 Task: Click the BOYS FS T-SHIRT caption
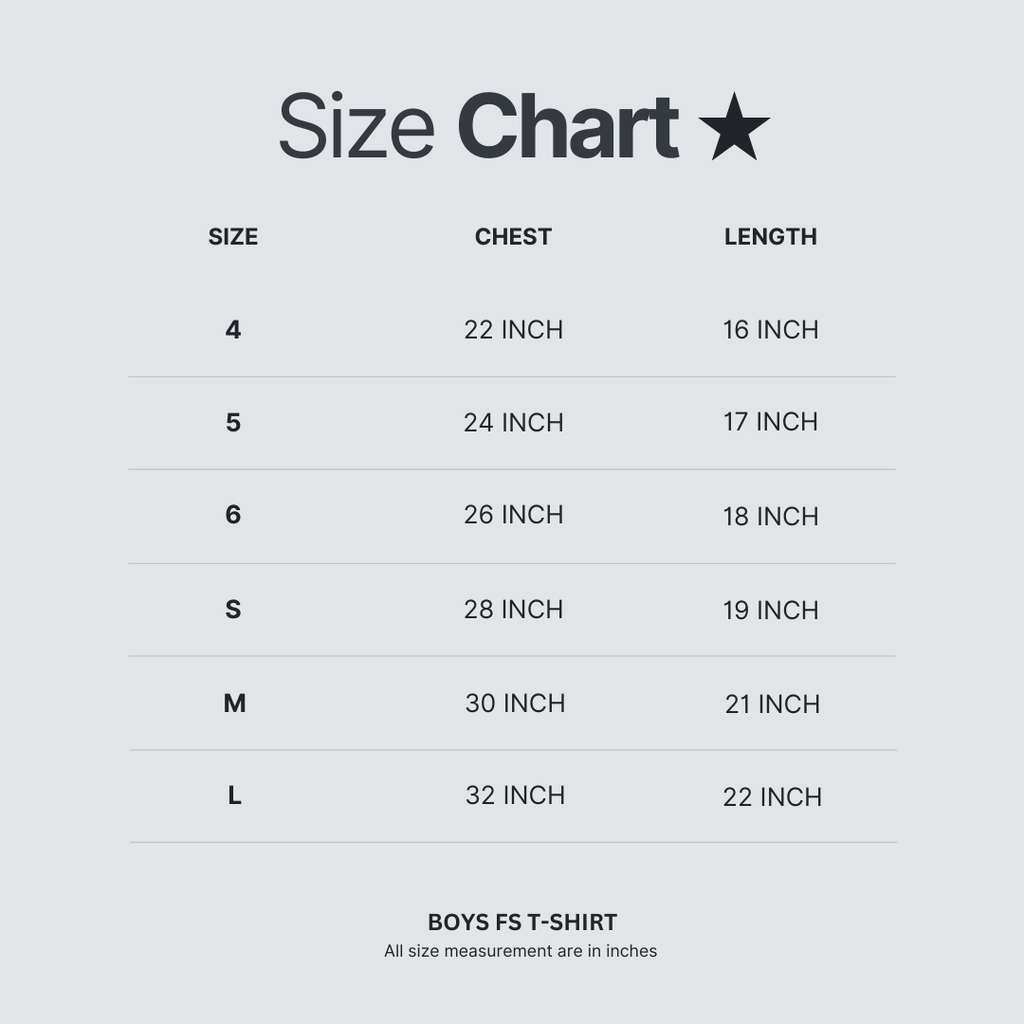coord(522,922)
